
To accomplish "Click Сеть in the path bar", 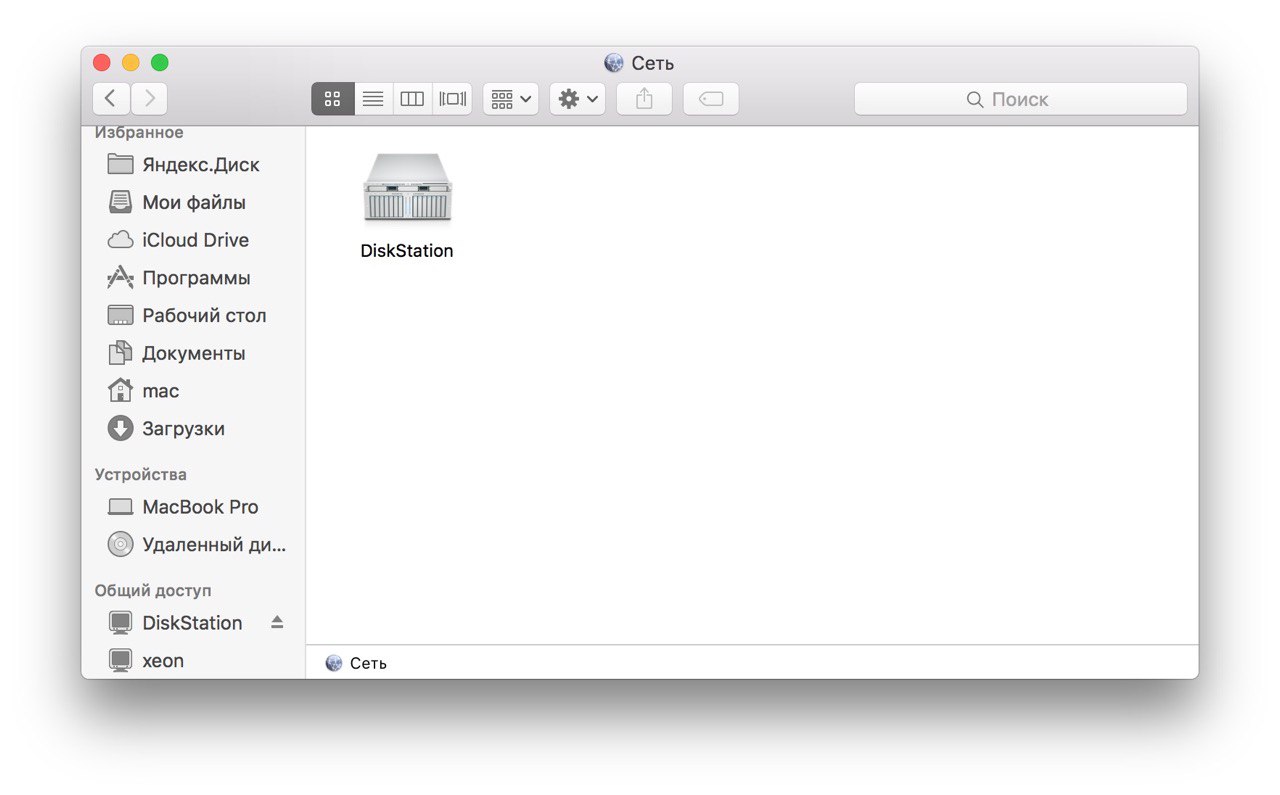I will (357, 663).
